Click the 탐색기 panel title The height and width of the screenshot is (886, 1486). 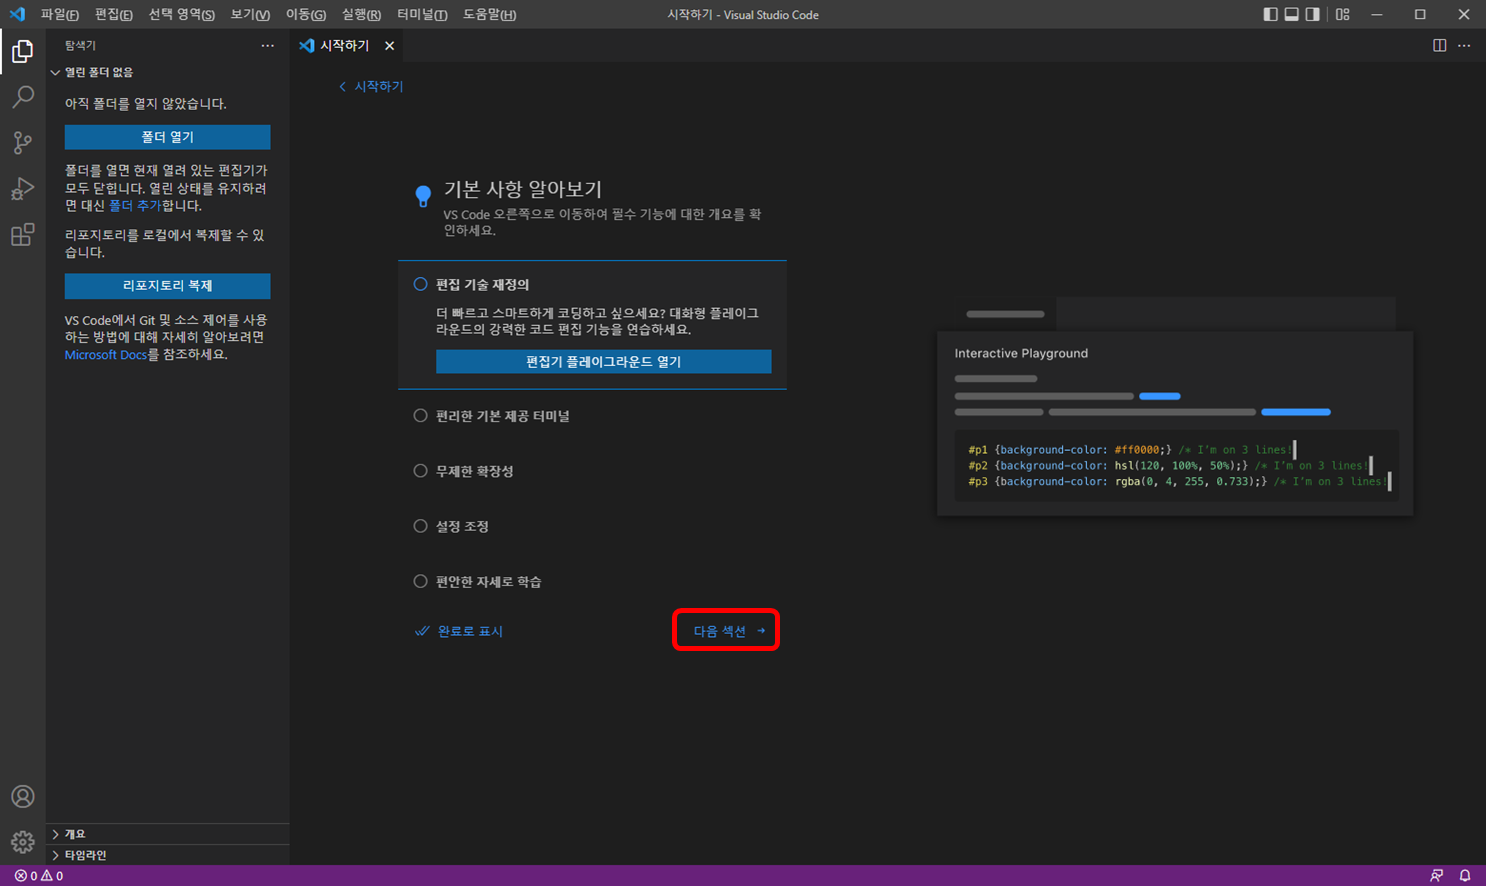80,46
